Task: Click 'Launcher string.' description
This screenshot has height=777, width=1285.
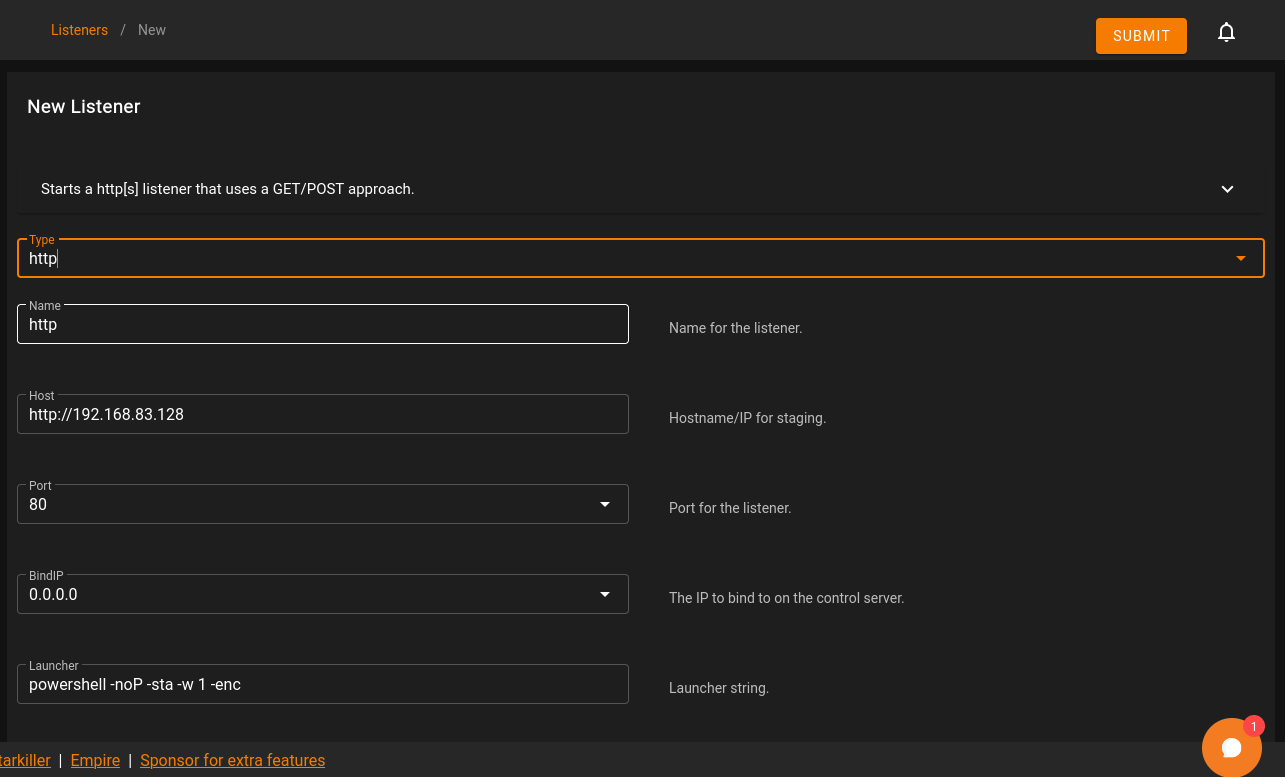Action: click(719, 688)
